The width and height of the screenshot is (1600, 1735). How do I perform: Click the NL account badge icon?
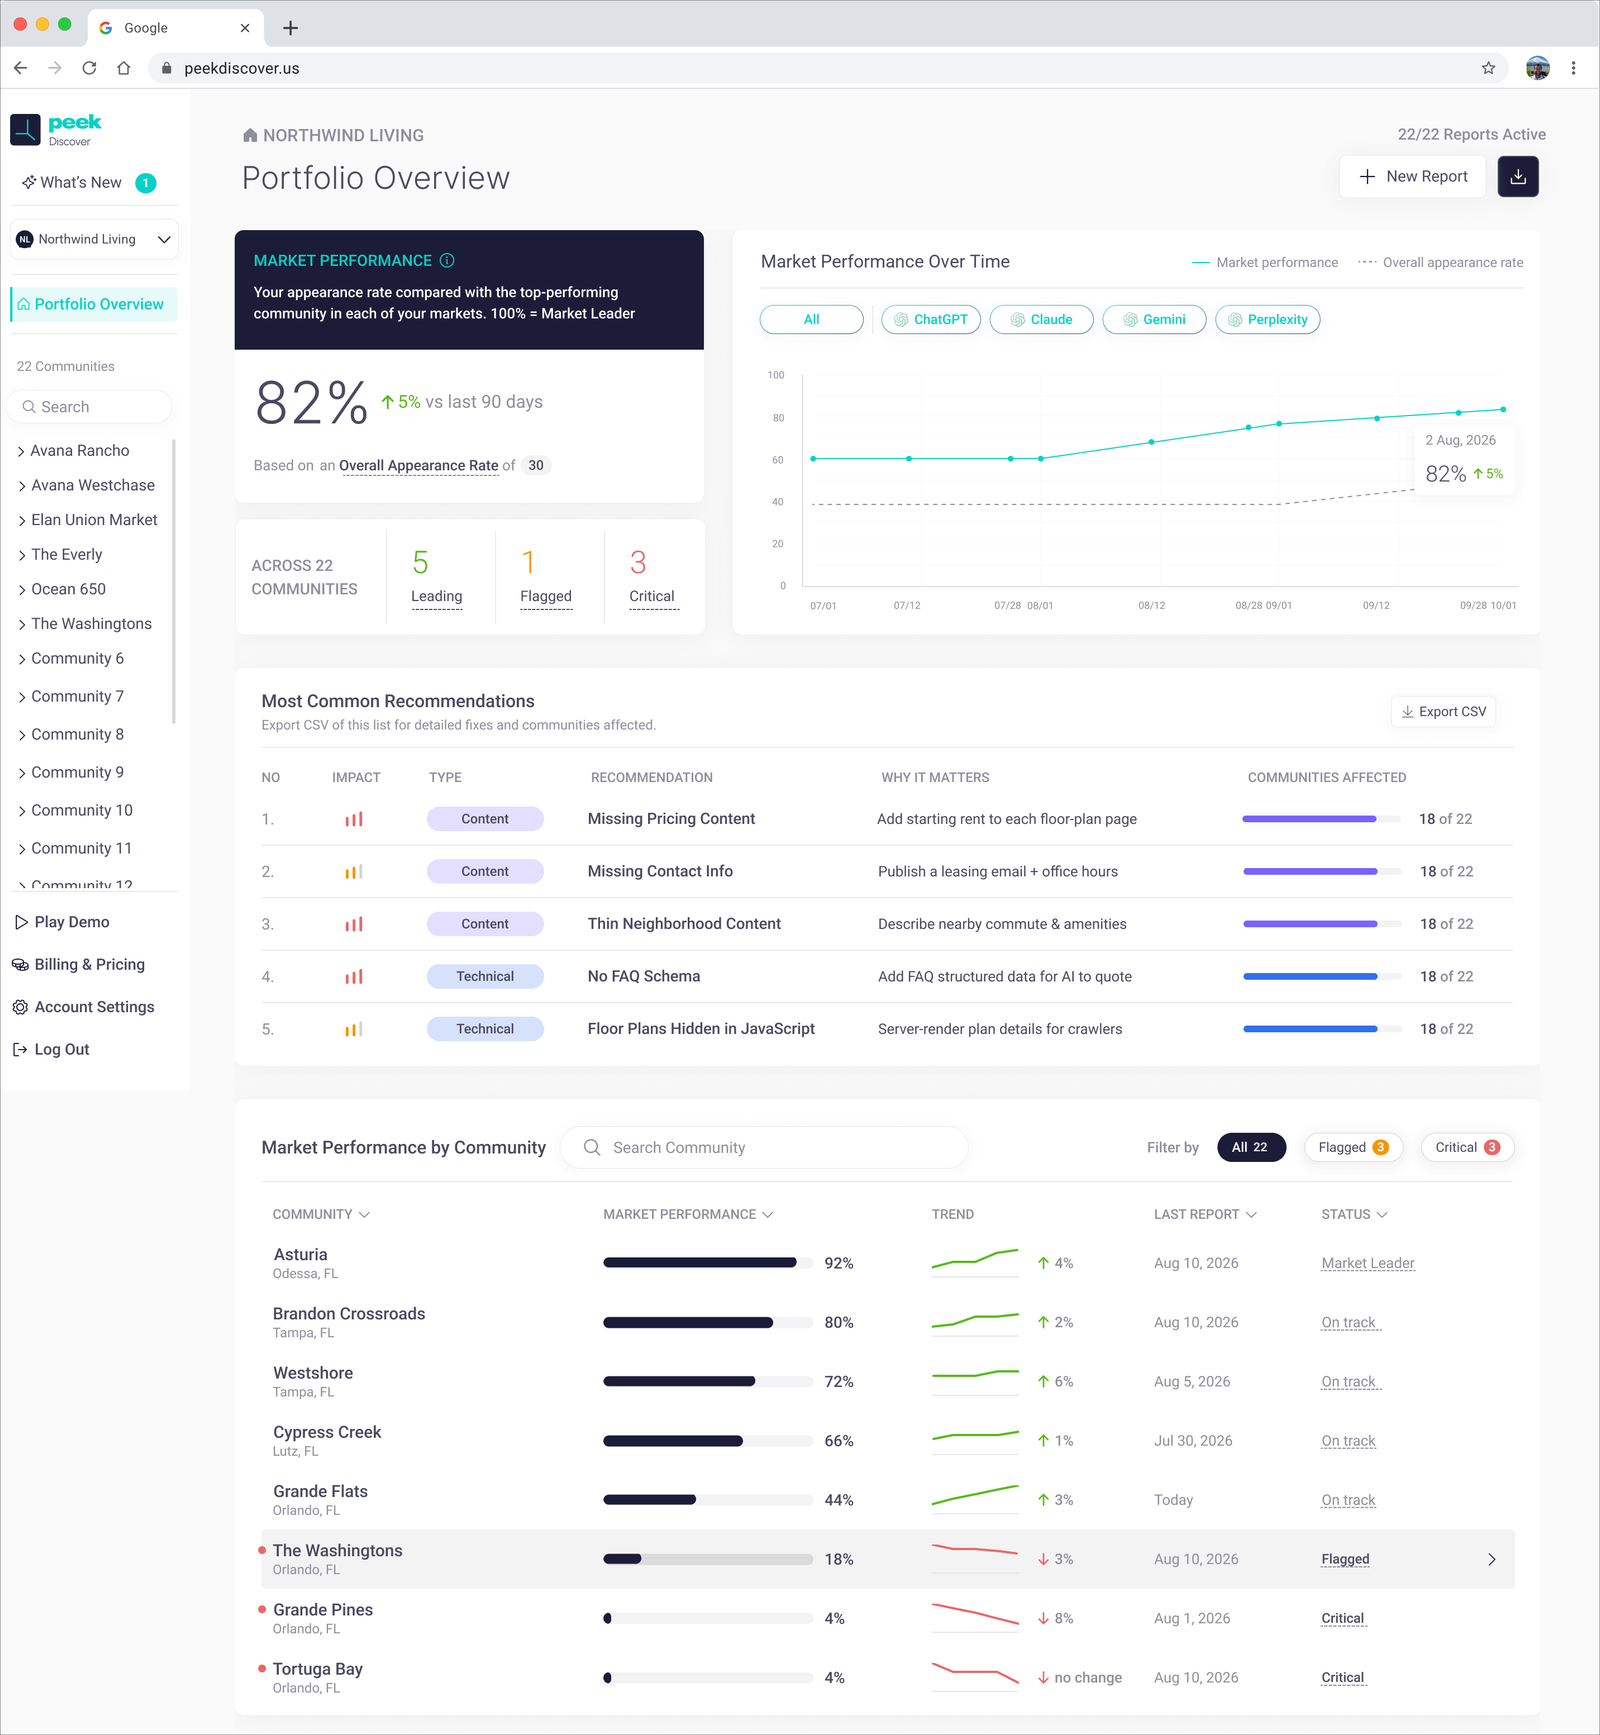coord(25,239)
